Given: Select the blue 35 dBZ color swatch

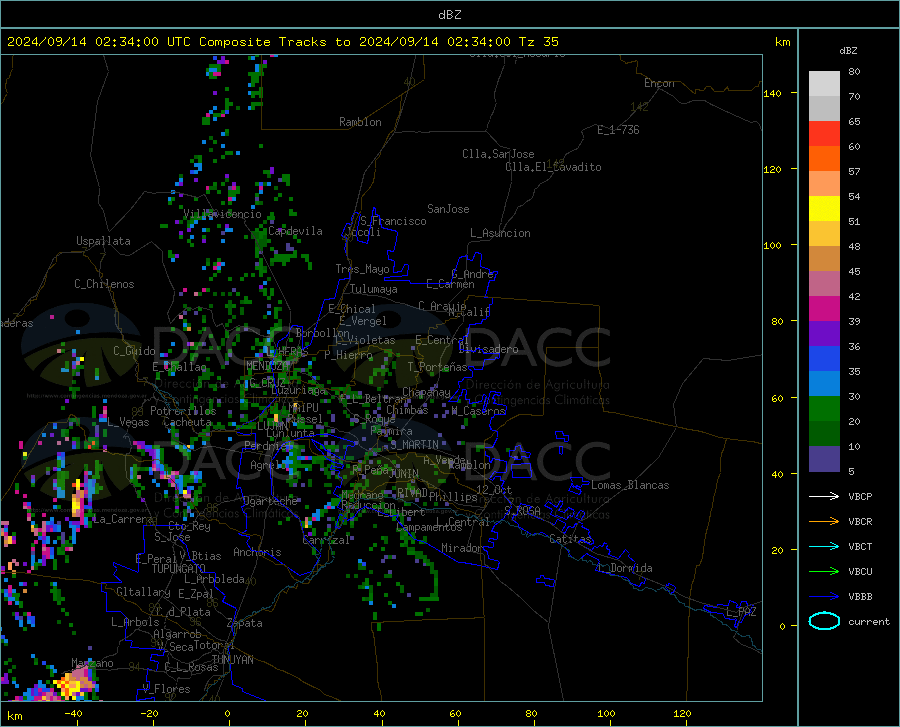Looking at the screenshot, I should click(824, 359).
